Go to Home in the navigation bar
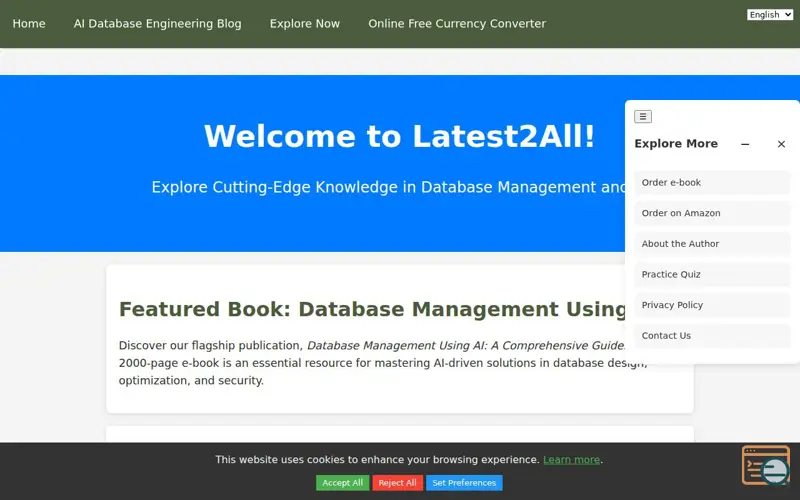The height and width of the screenshot is (500, 800). [29, 23]
